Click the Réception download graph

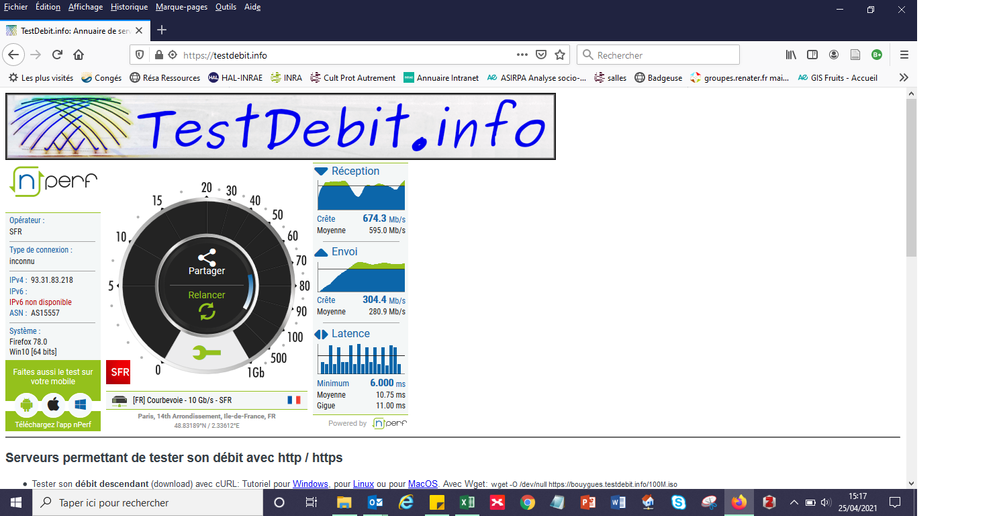[361, 195]
